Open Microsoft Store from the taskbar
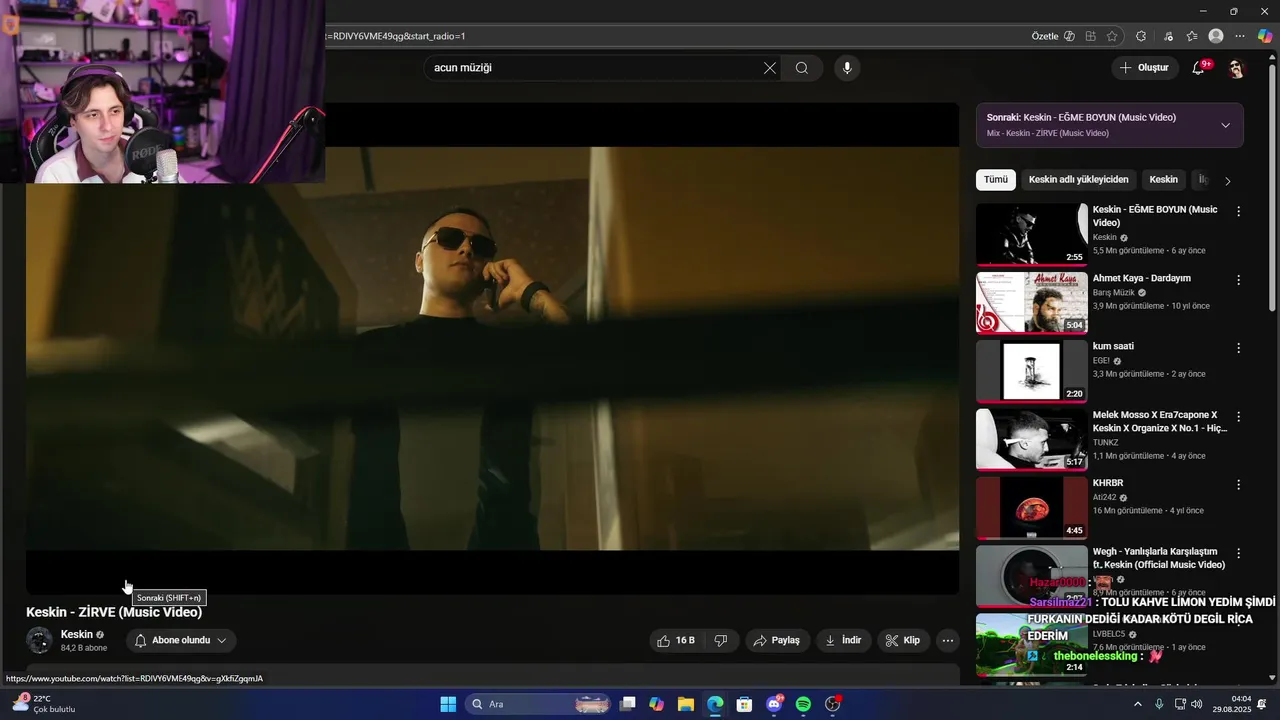Screen dimensions: 1280x720 click(x=744, y=704)
